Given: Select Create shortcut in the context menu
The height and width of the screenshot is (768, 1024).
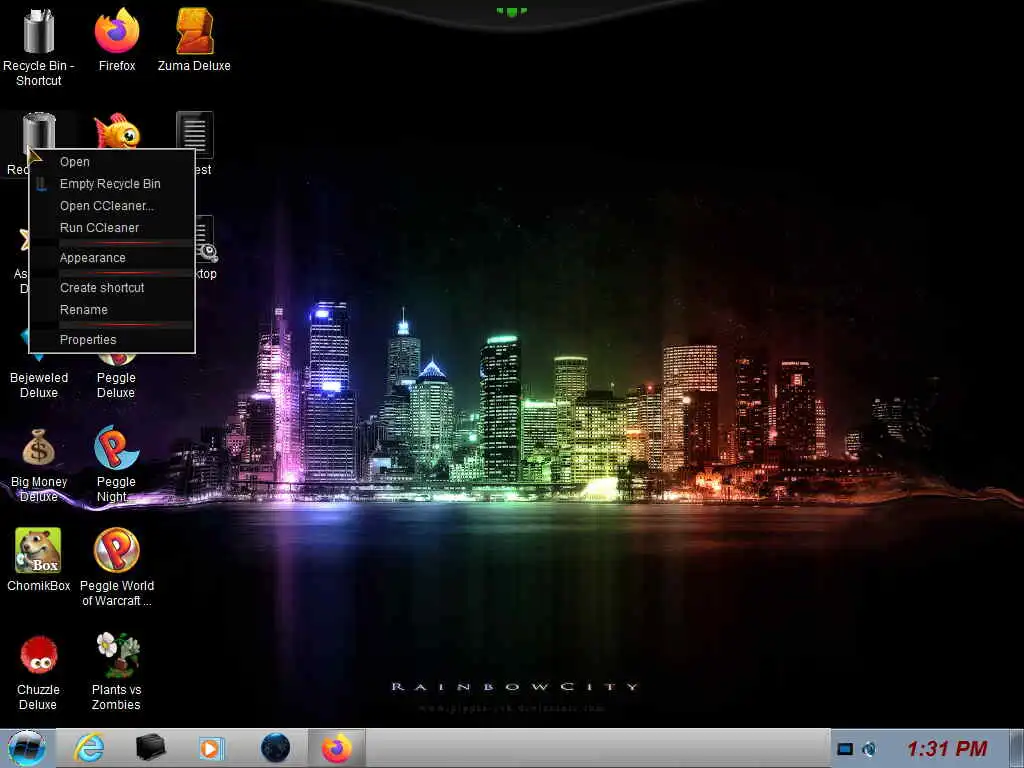Looking at the screenshot, I should (x=112, y=288).
